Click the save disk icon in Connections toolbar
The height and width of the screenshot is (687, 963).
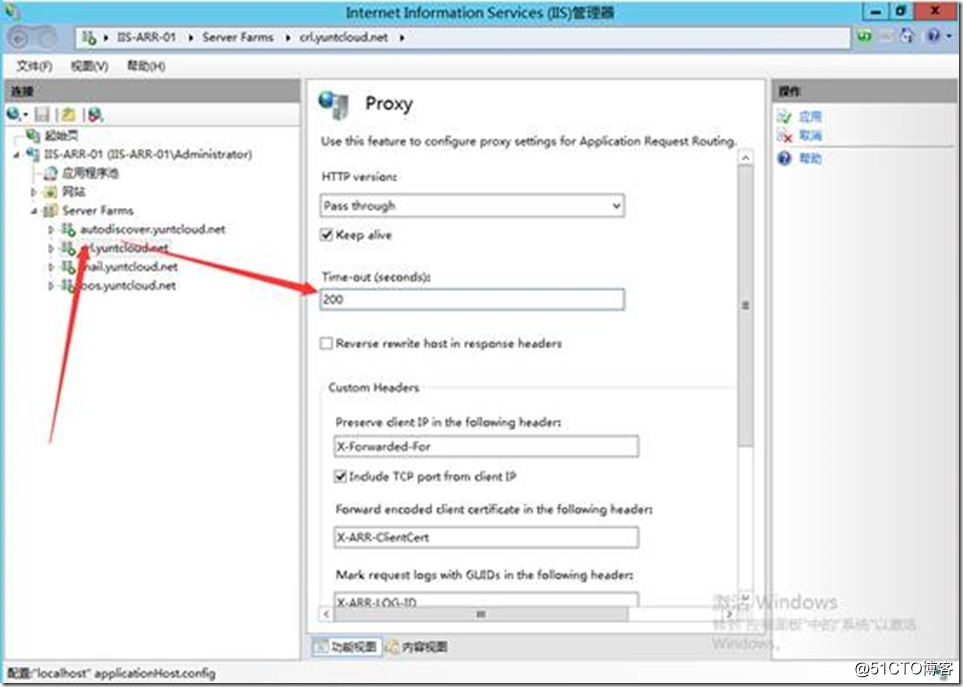point(42,114)
